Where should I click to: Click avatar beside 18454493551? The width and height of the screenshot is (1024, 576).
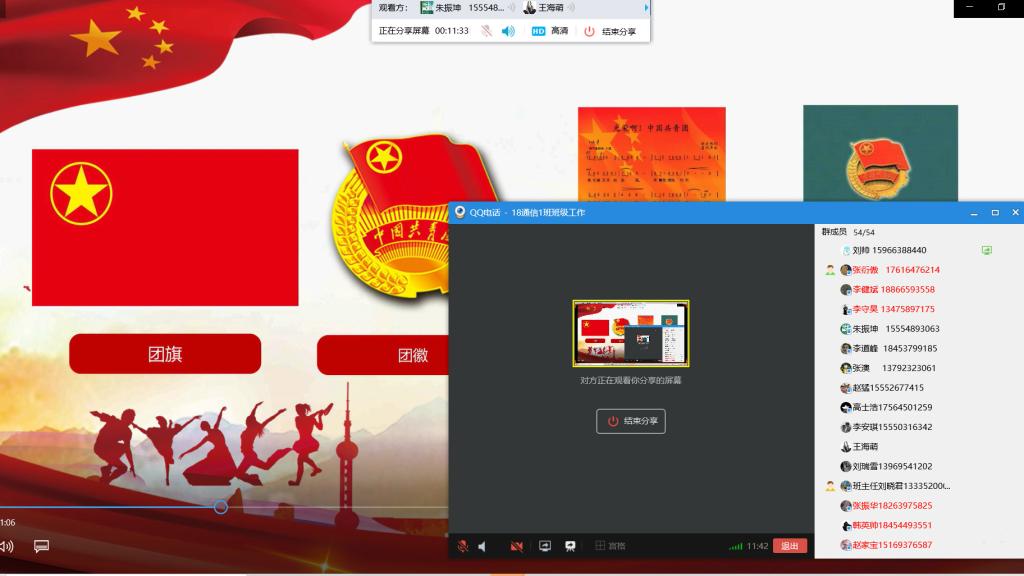tap(846, 525)
